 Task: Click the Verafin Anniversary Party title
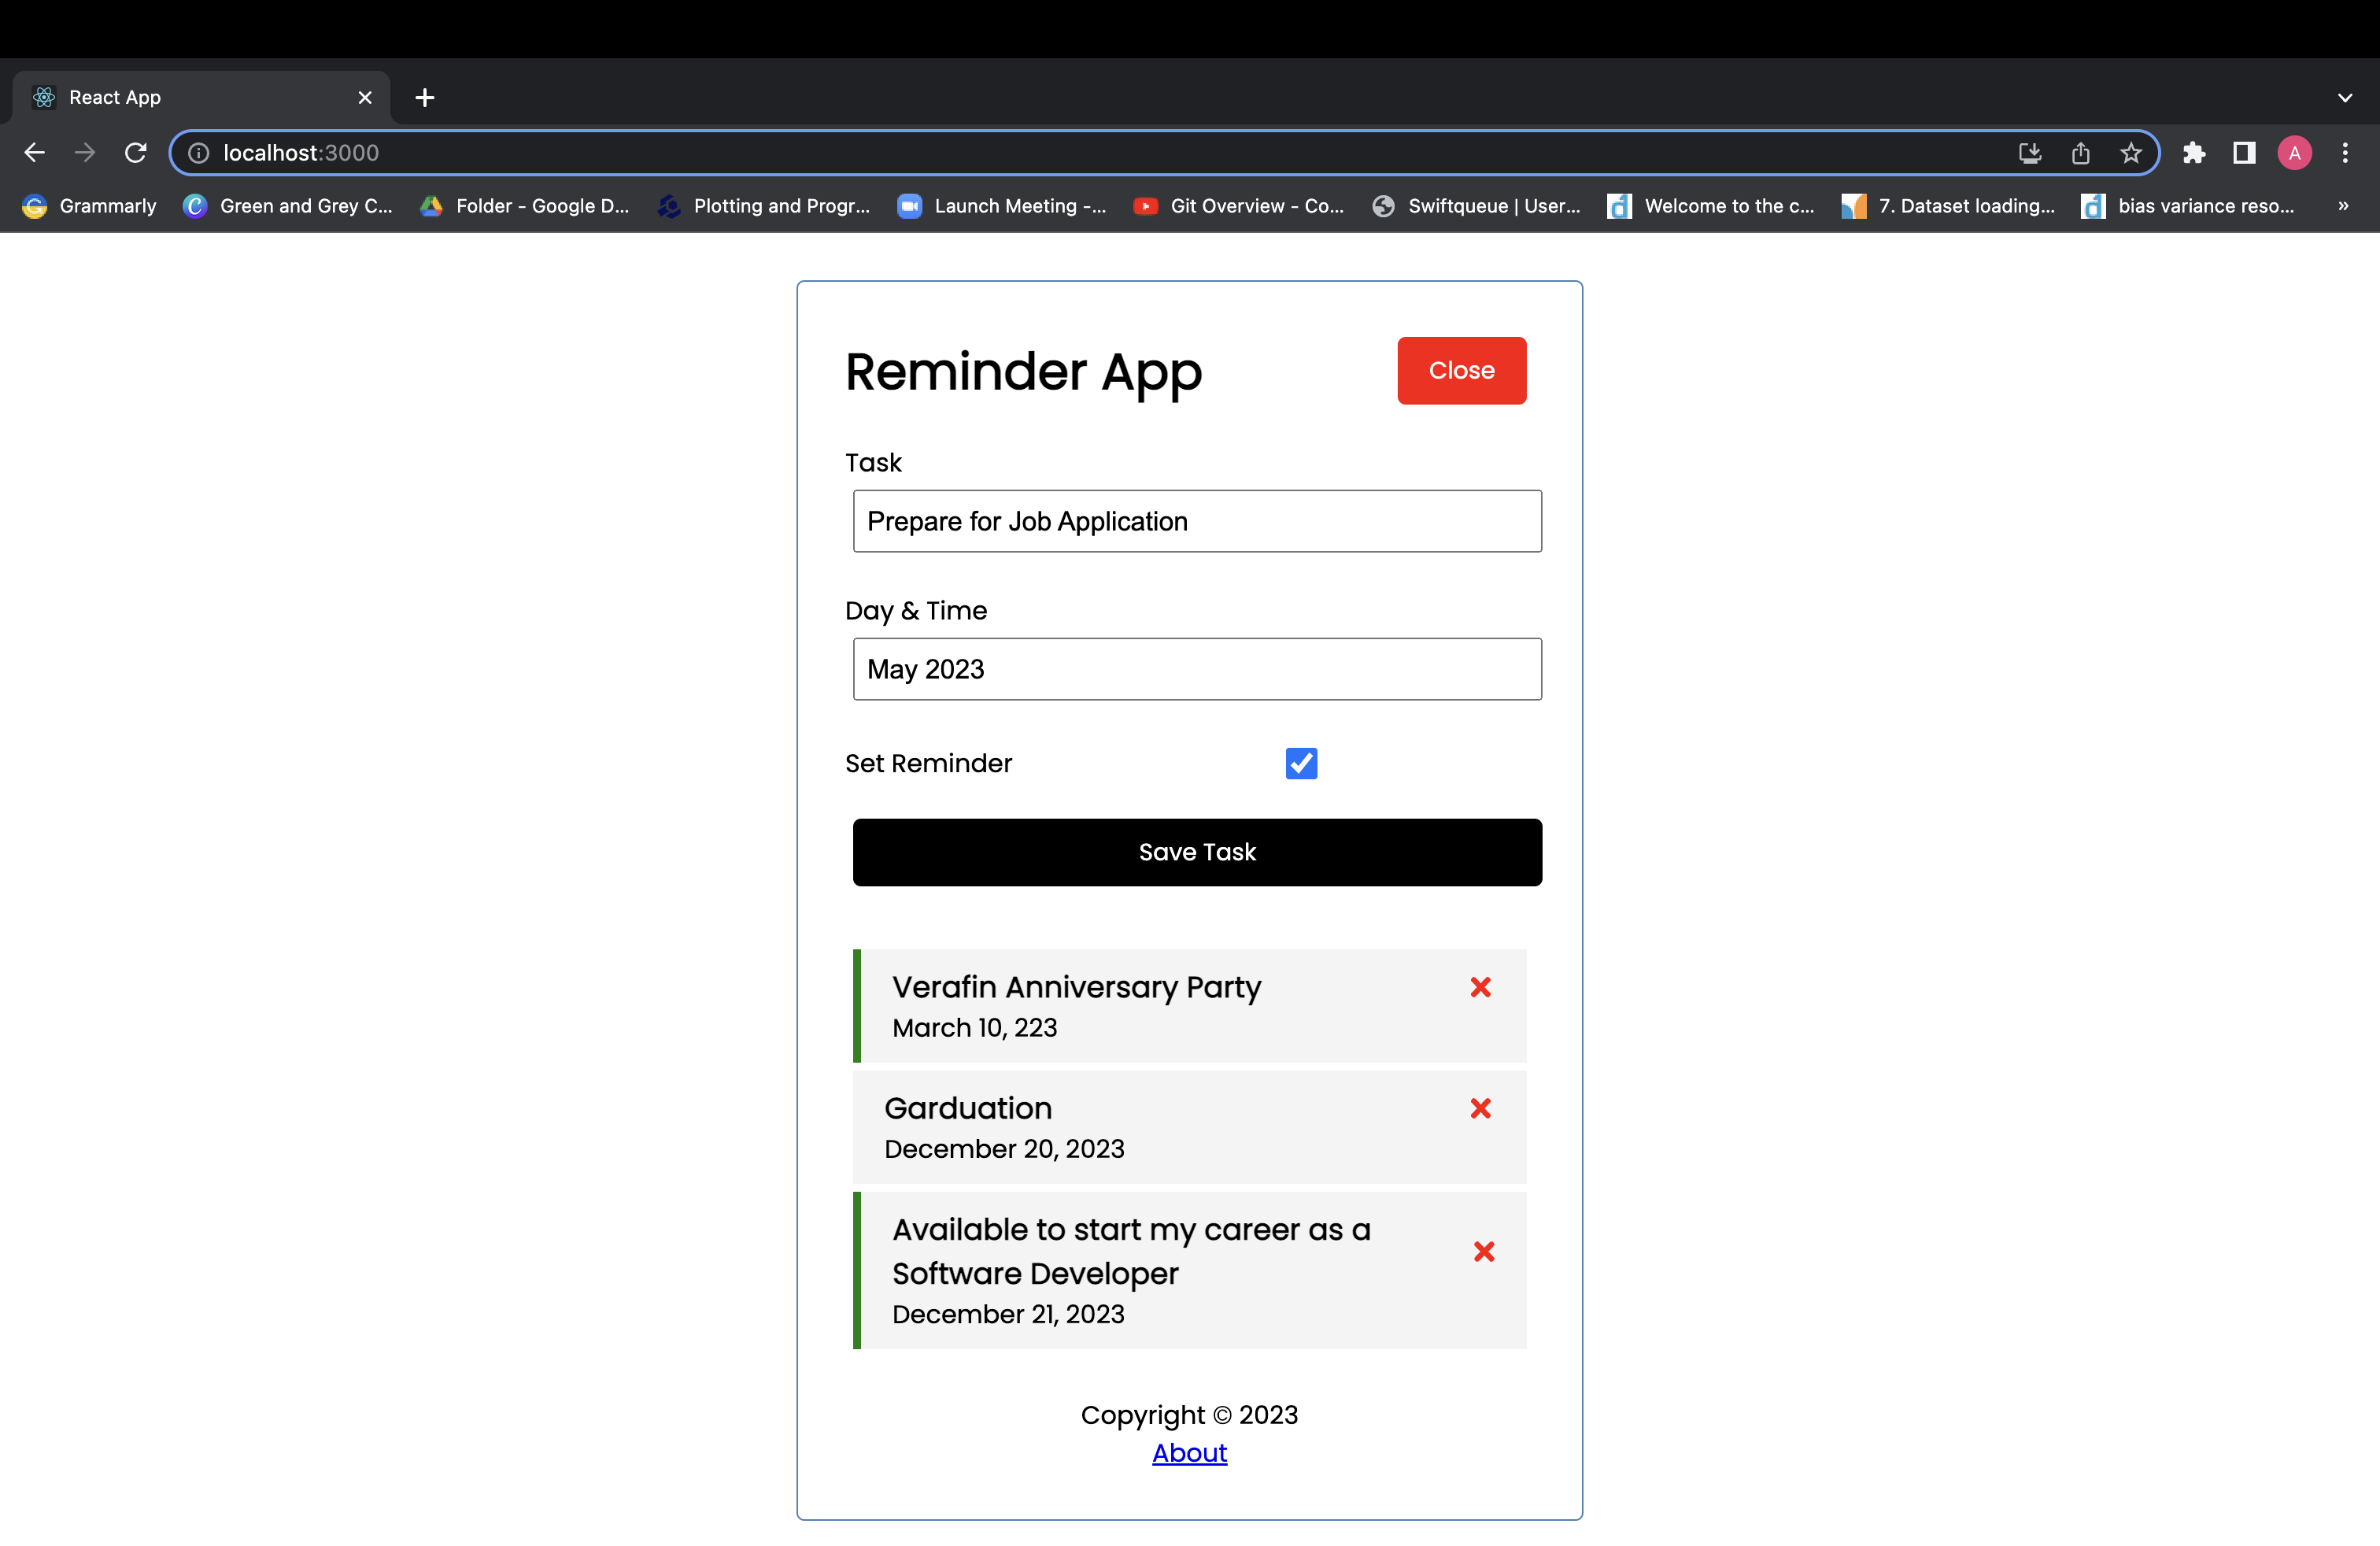click(1076, 987)
